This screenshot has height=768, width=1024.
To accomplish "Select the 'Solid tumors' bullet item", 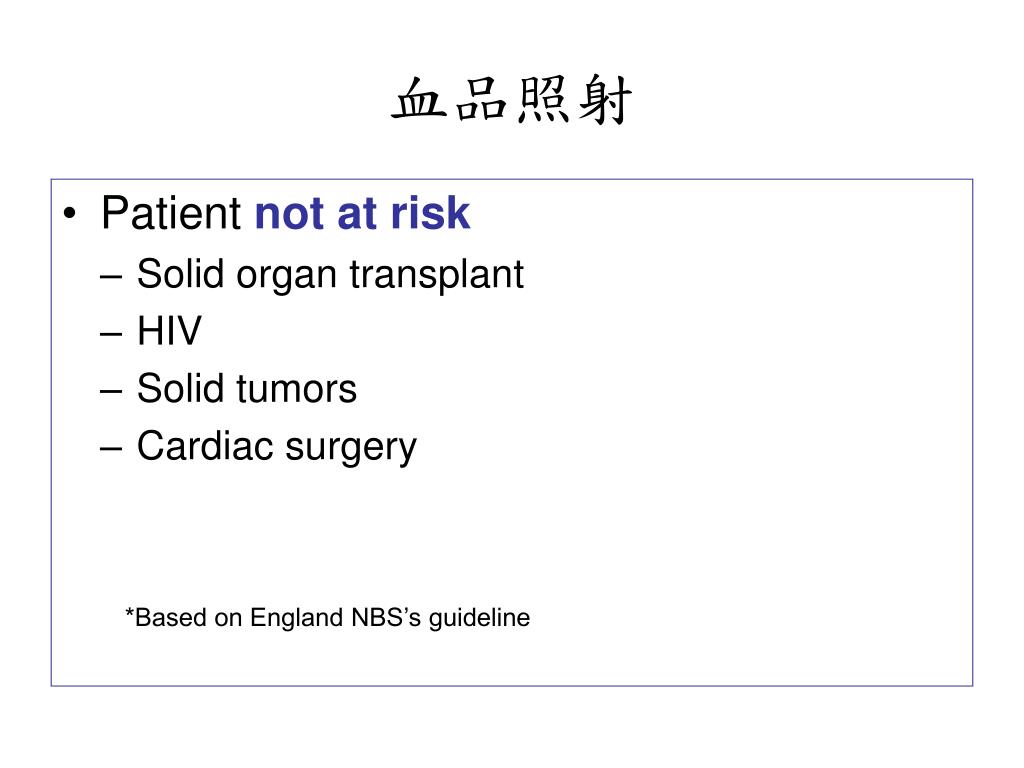I will coord(247,389).
